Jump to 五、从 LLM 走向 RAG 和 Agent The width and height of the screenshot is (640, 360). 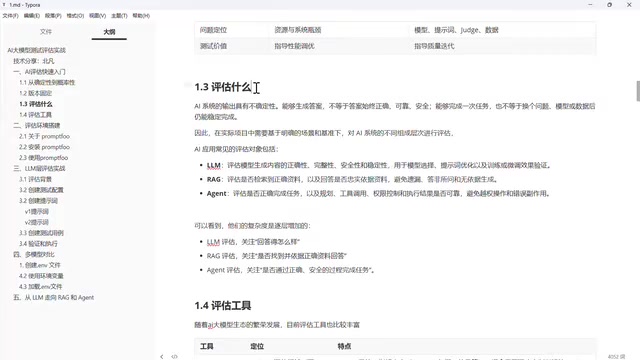(x=53, y=297)
